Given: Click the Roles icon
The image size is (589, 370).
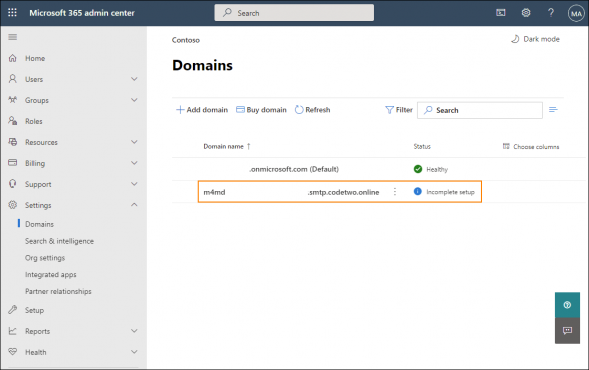Looking at the screenshot, I should pos(13,121).
